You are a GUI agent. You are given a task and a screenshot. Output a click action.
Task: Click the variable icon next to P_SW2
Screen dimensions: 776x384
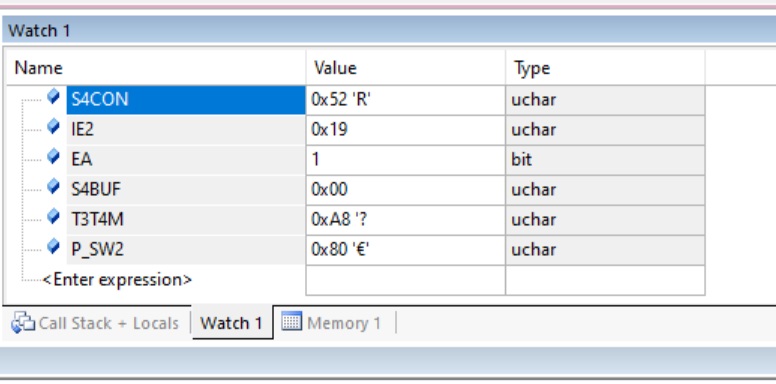coord(53,246)
